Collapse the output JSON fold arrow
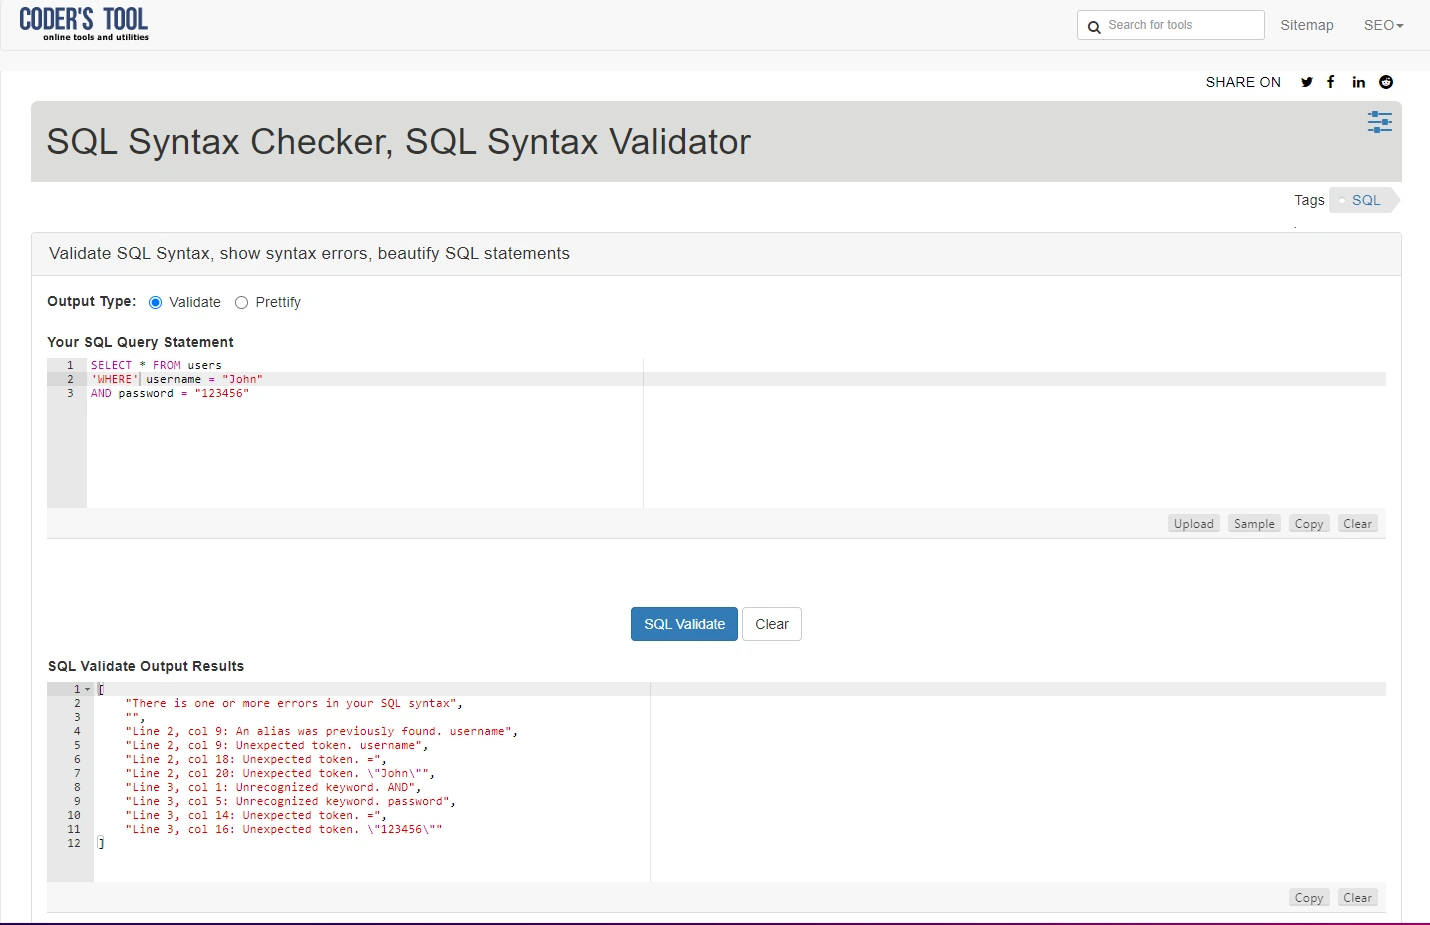 pos(88,689)
